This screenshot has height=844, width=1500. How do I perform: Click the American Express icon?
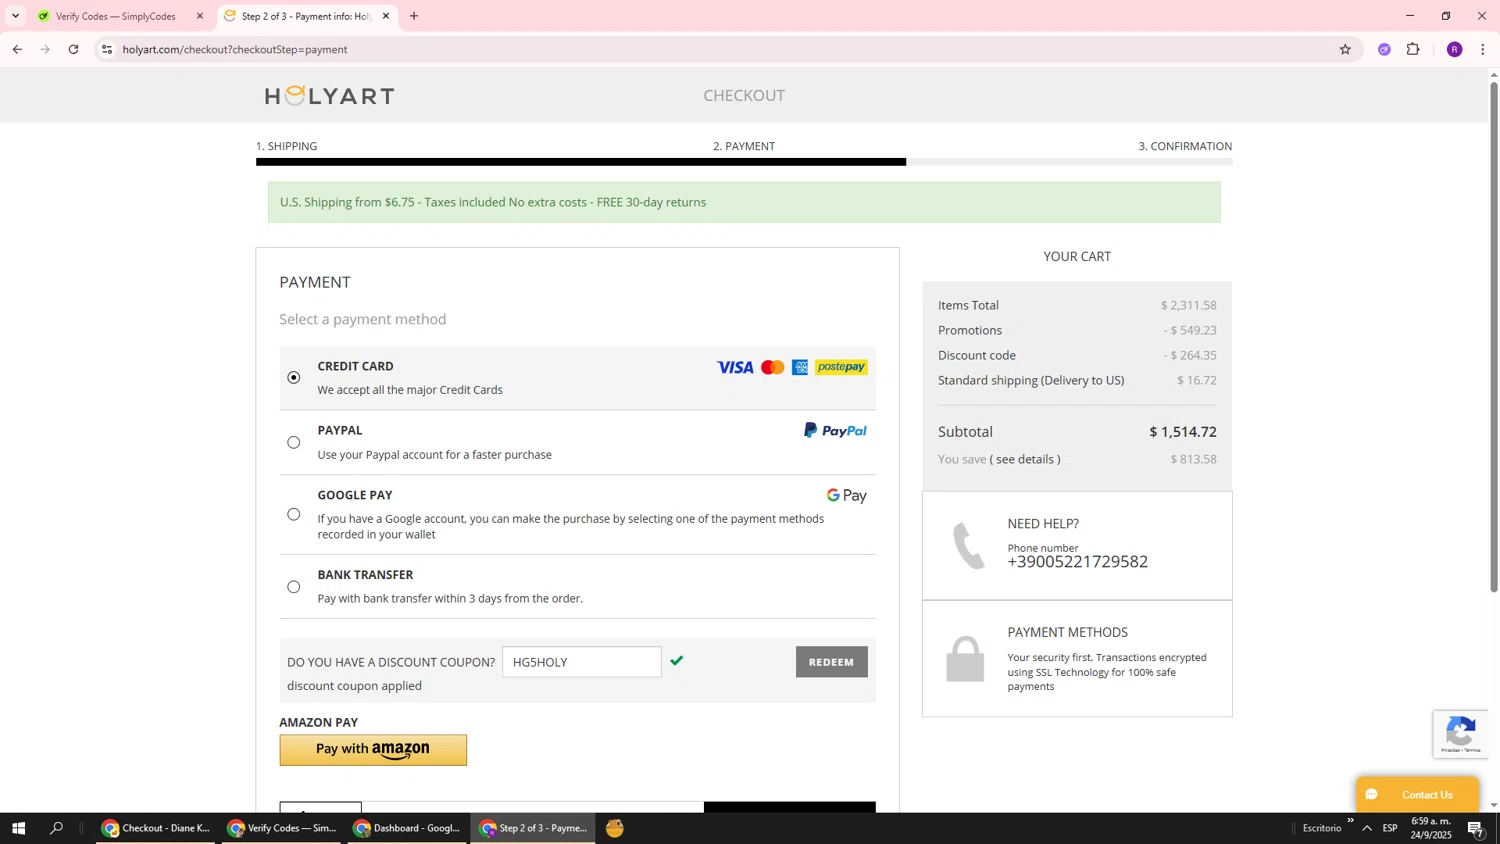pos(800,367)
